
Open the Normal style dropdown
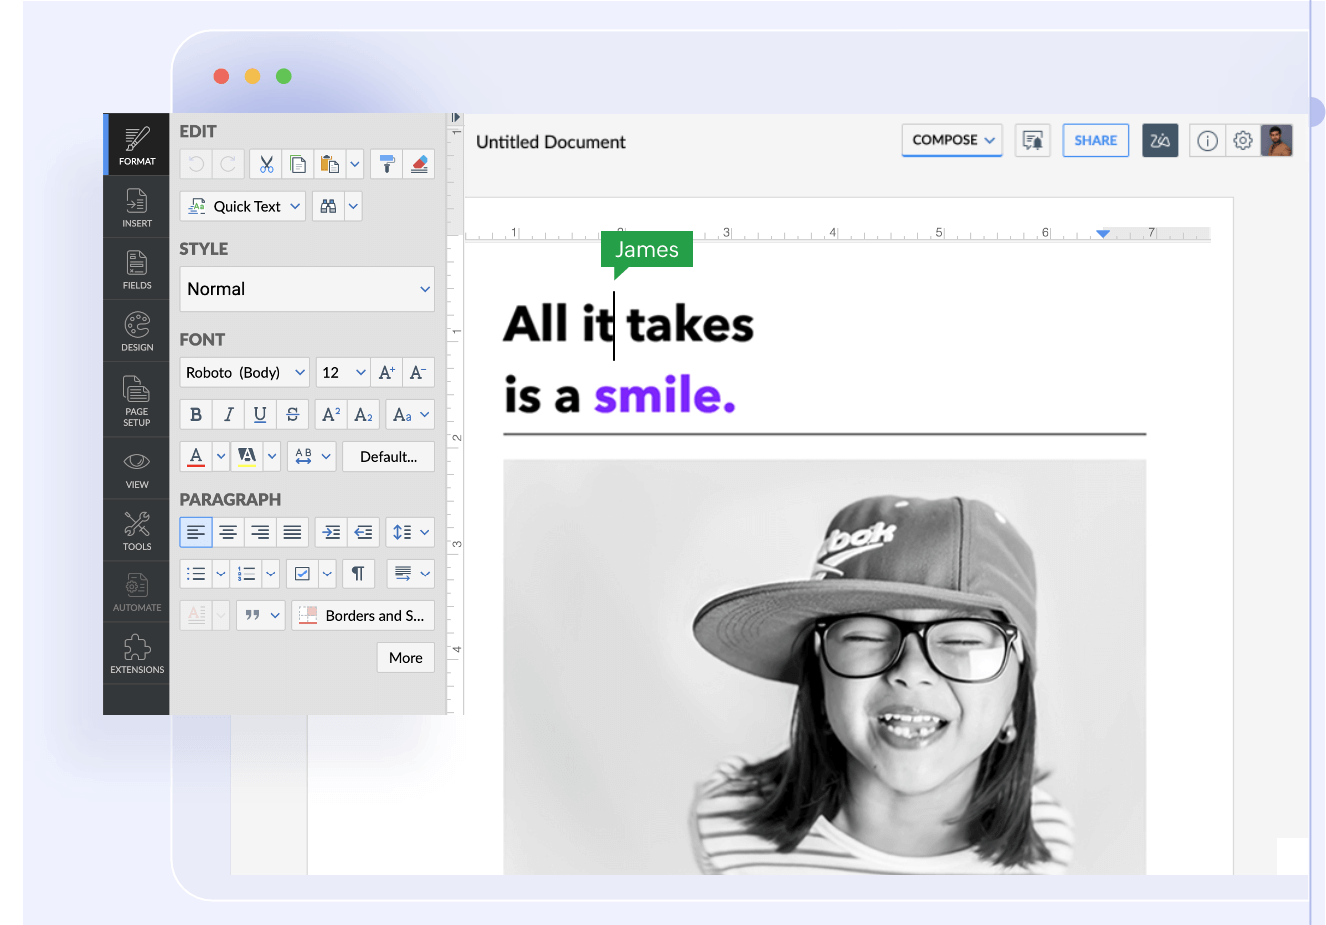[x=308, y=289]
